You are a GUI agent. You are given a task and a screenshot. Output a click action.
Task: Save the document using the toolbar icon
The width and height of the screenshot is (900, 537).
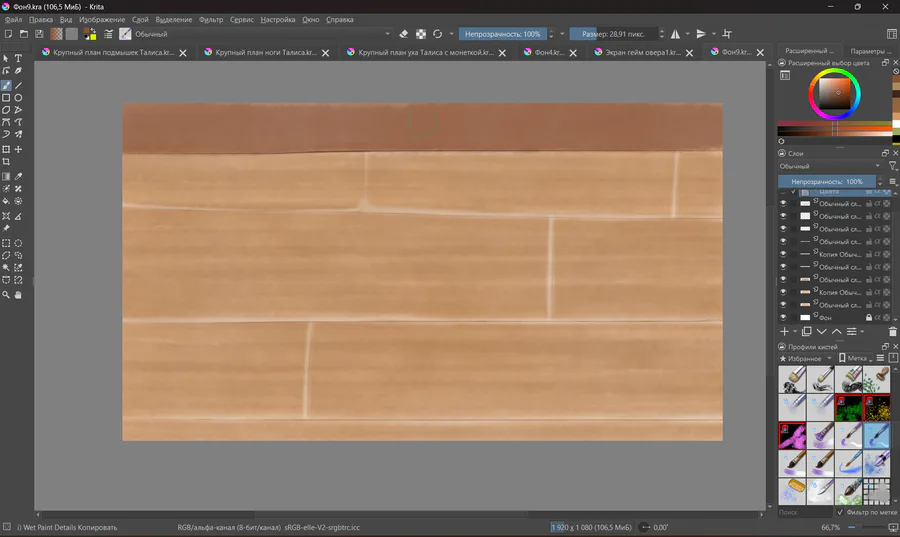(39, 34)
